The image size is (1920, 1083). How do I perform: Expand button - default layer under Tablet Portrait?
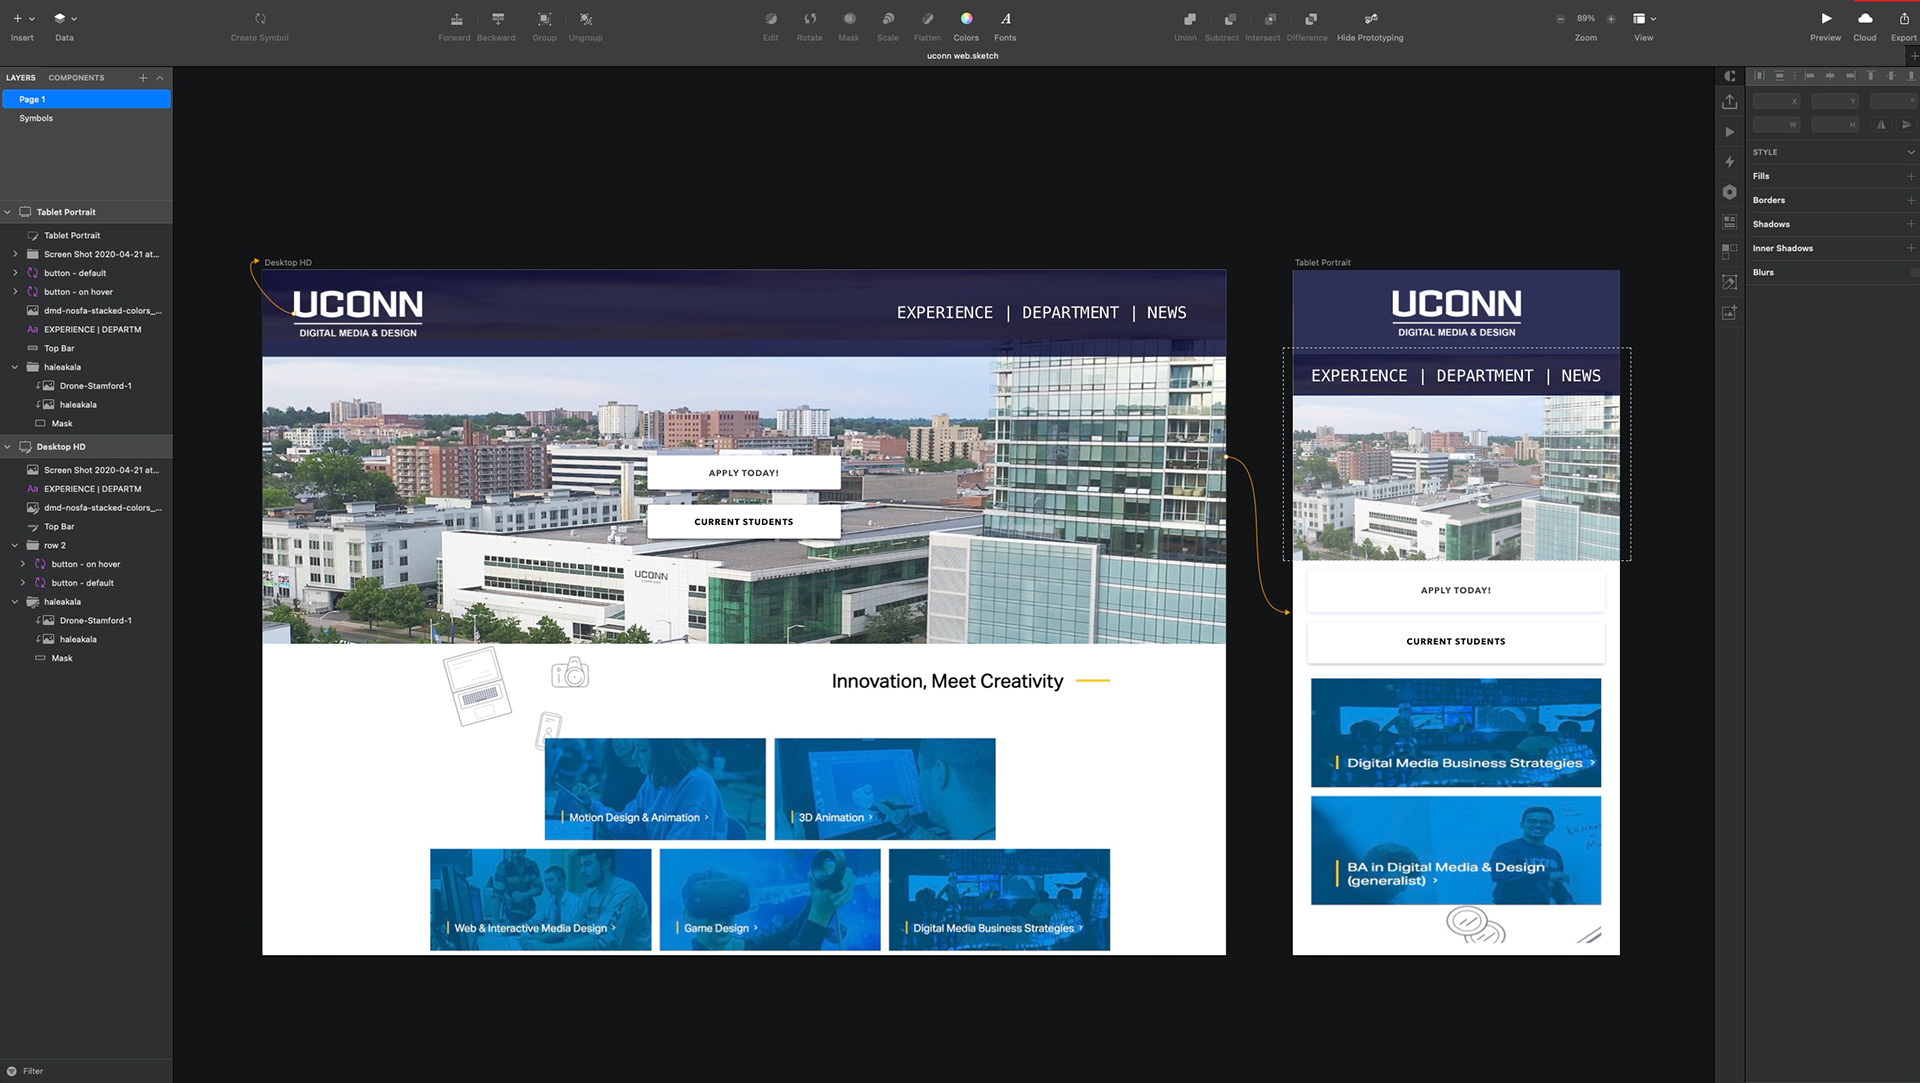pyautogui.click(x=15, y=273)
